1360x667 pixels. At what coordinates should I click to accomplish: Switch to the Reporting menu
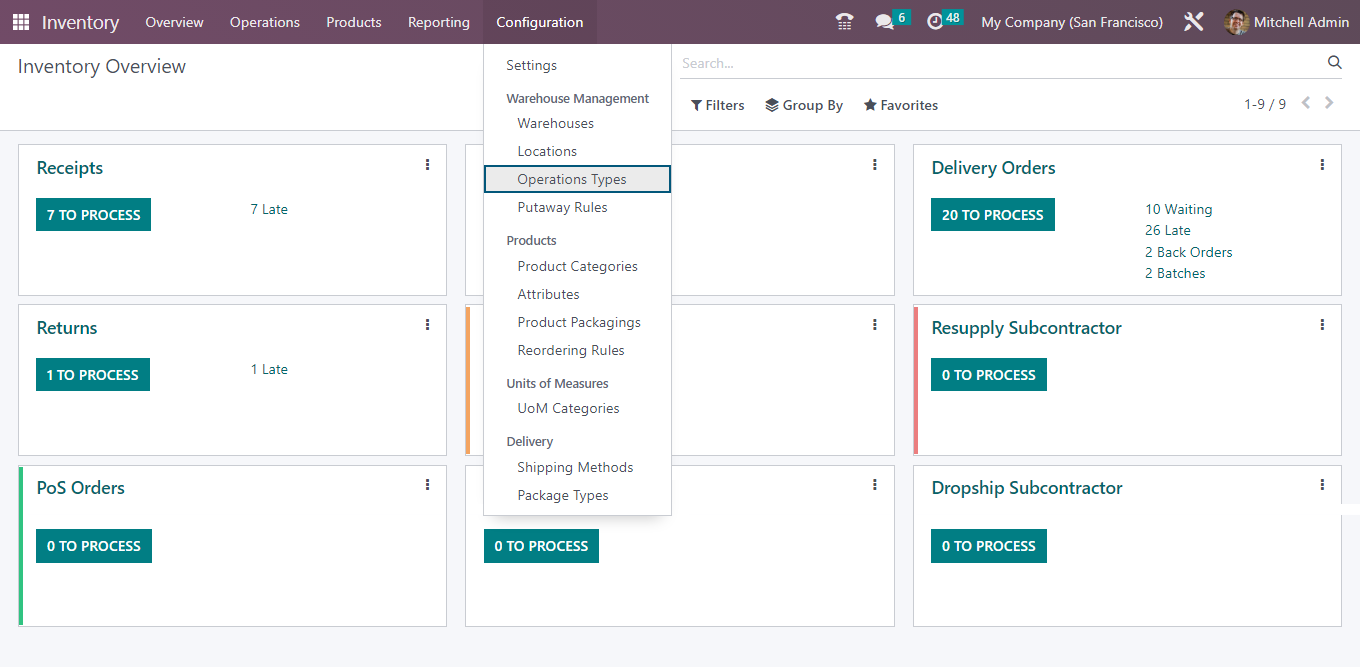438,21
